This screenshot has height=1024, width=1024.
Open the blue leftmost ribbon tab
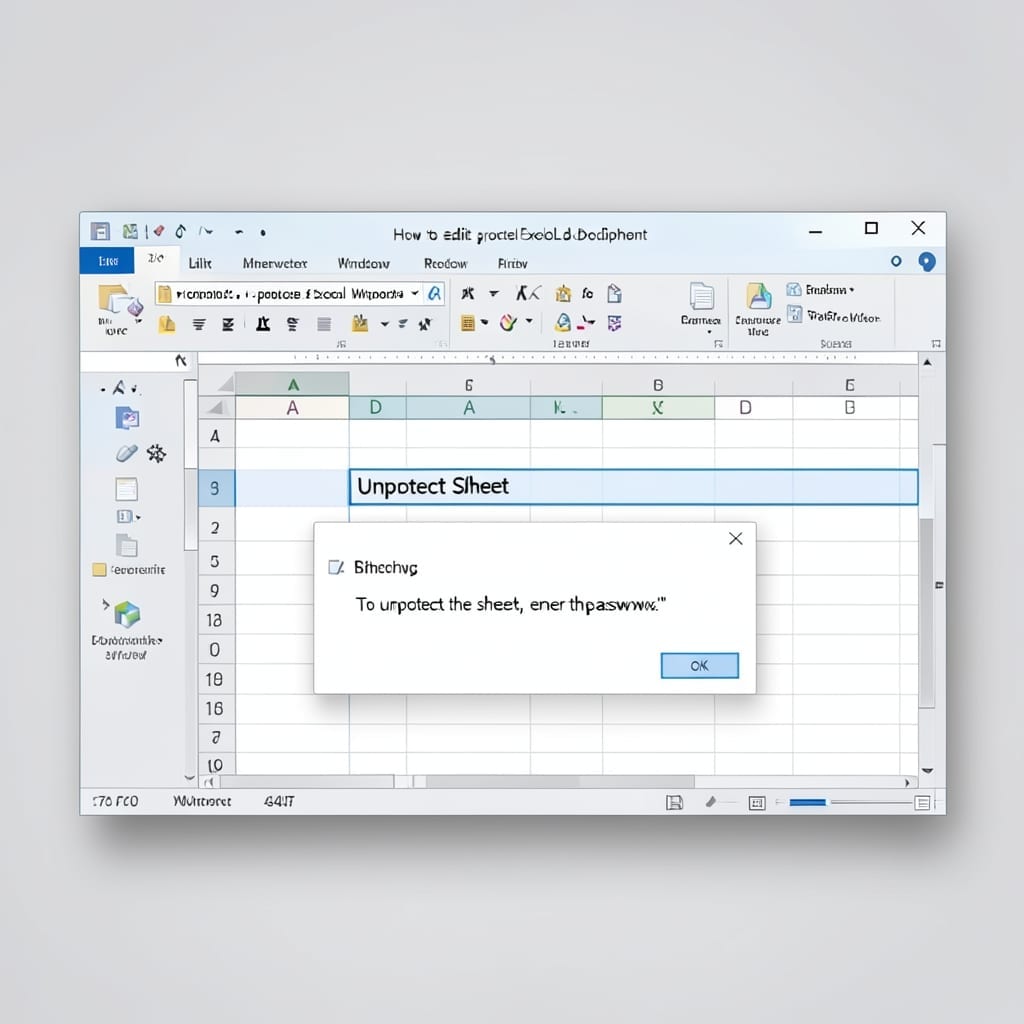(x=107, y=261)
